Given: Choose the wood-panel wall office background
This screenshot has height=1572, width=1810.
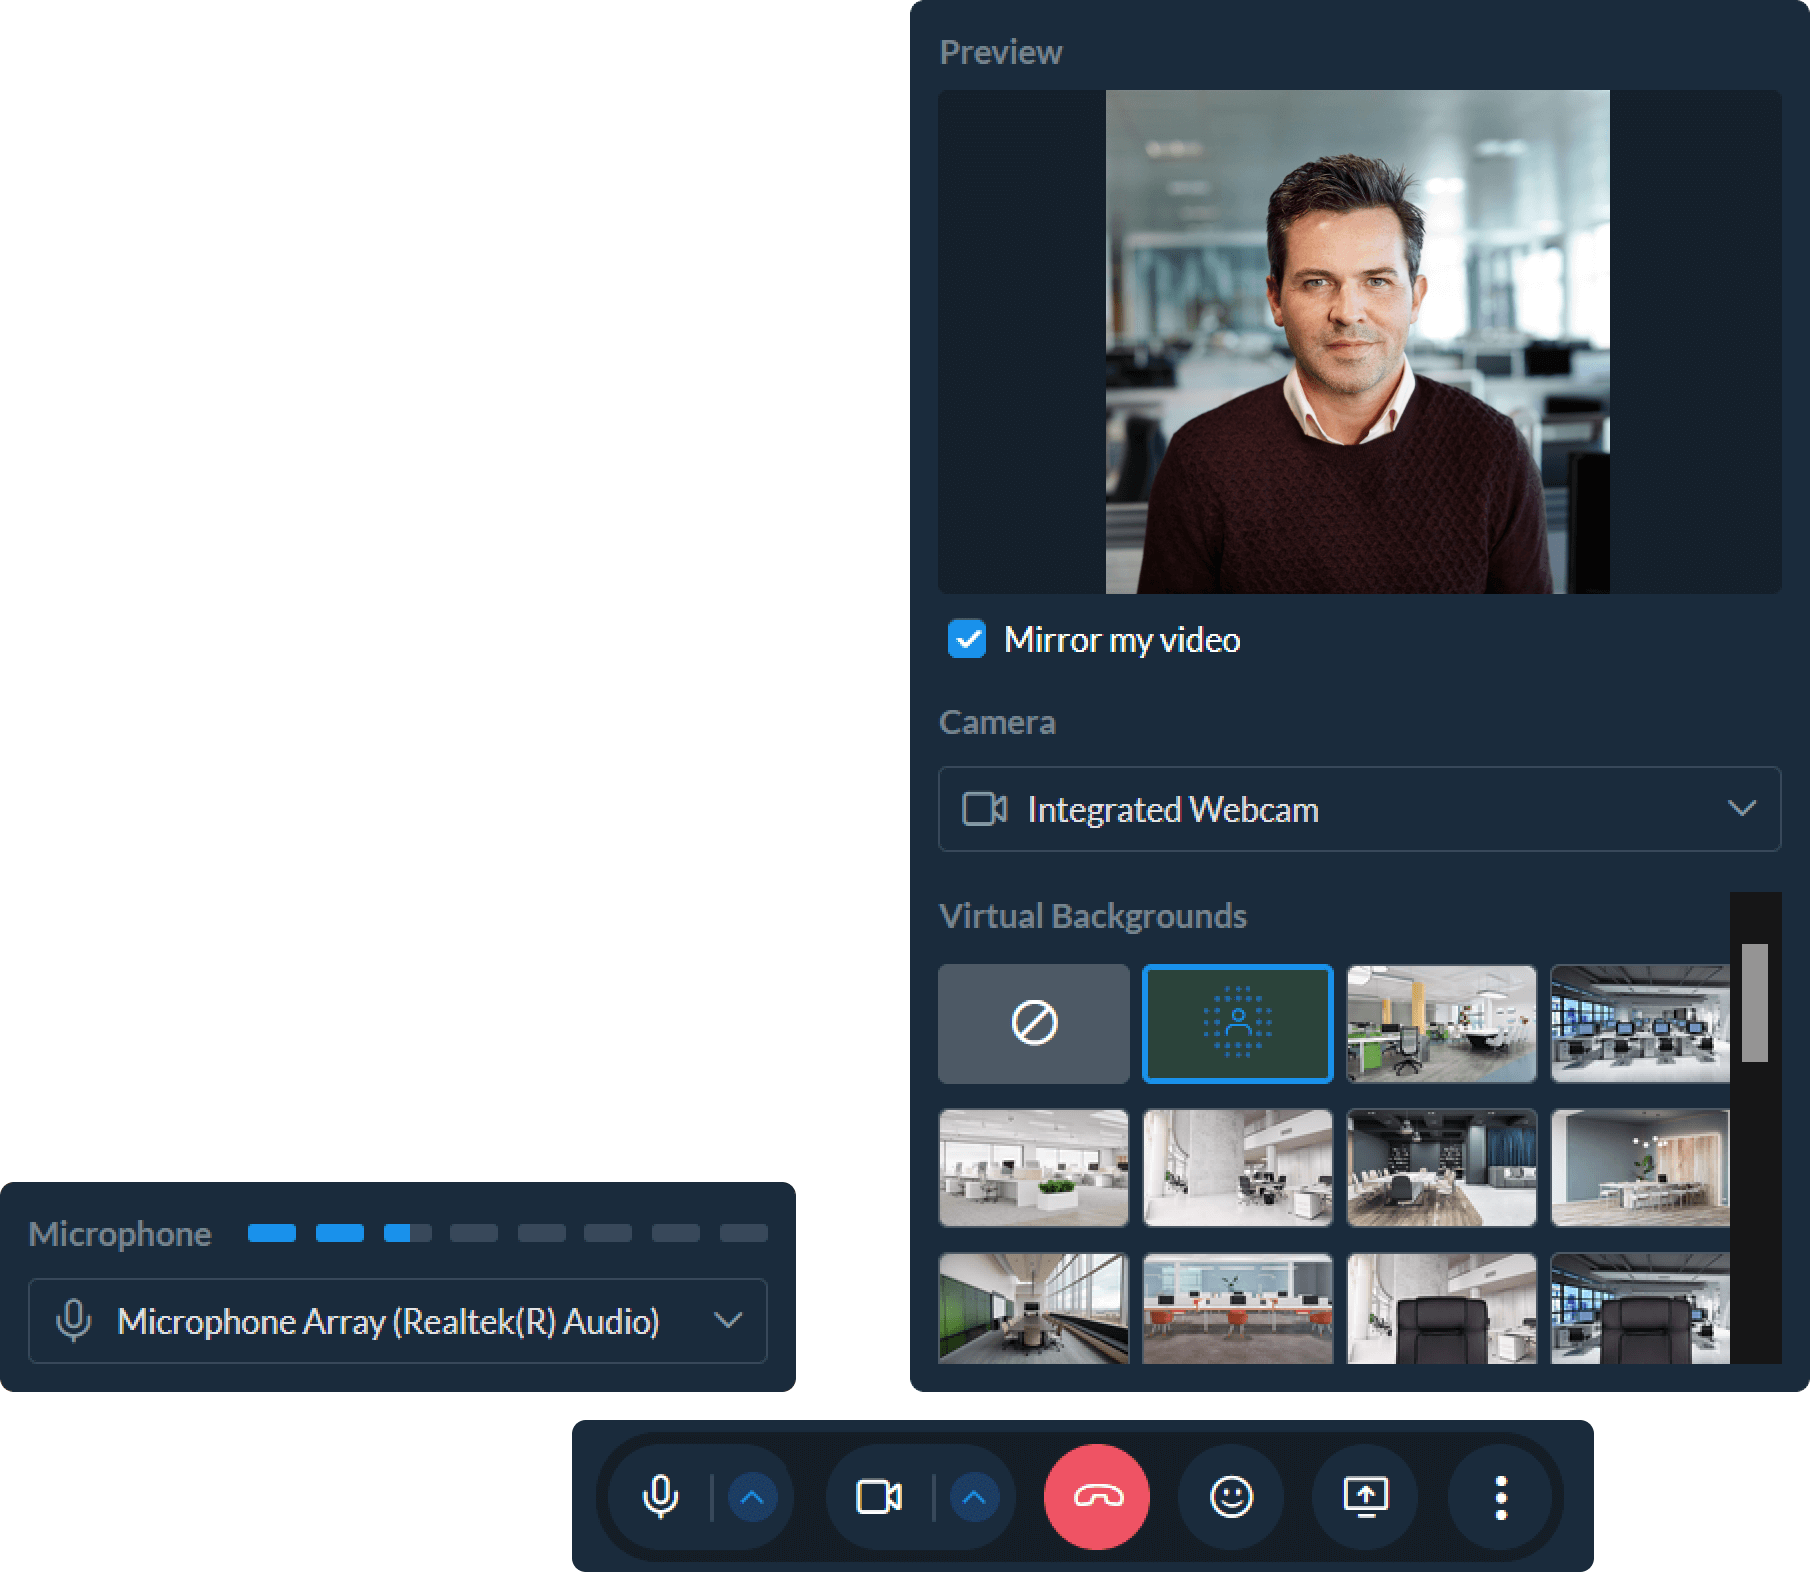Looking at the screenshot, I should (x=1640, y=1168).
